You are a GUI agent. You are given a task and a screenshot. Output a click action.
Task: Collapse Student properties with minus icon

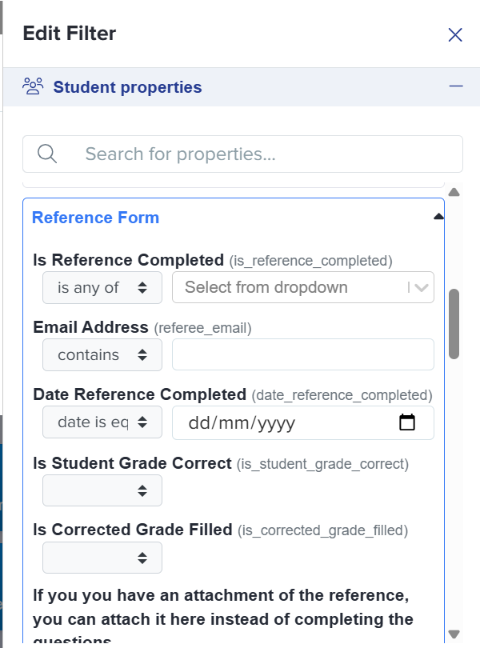coord(456,86)
